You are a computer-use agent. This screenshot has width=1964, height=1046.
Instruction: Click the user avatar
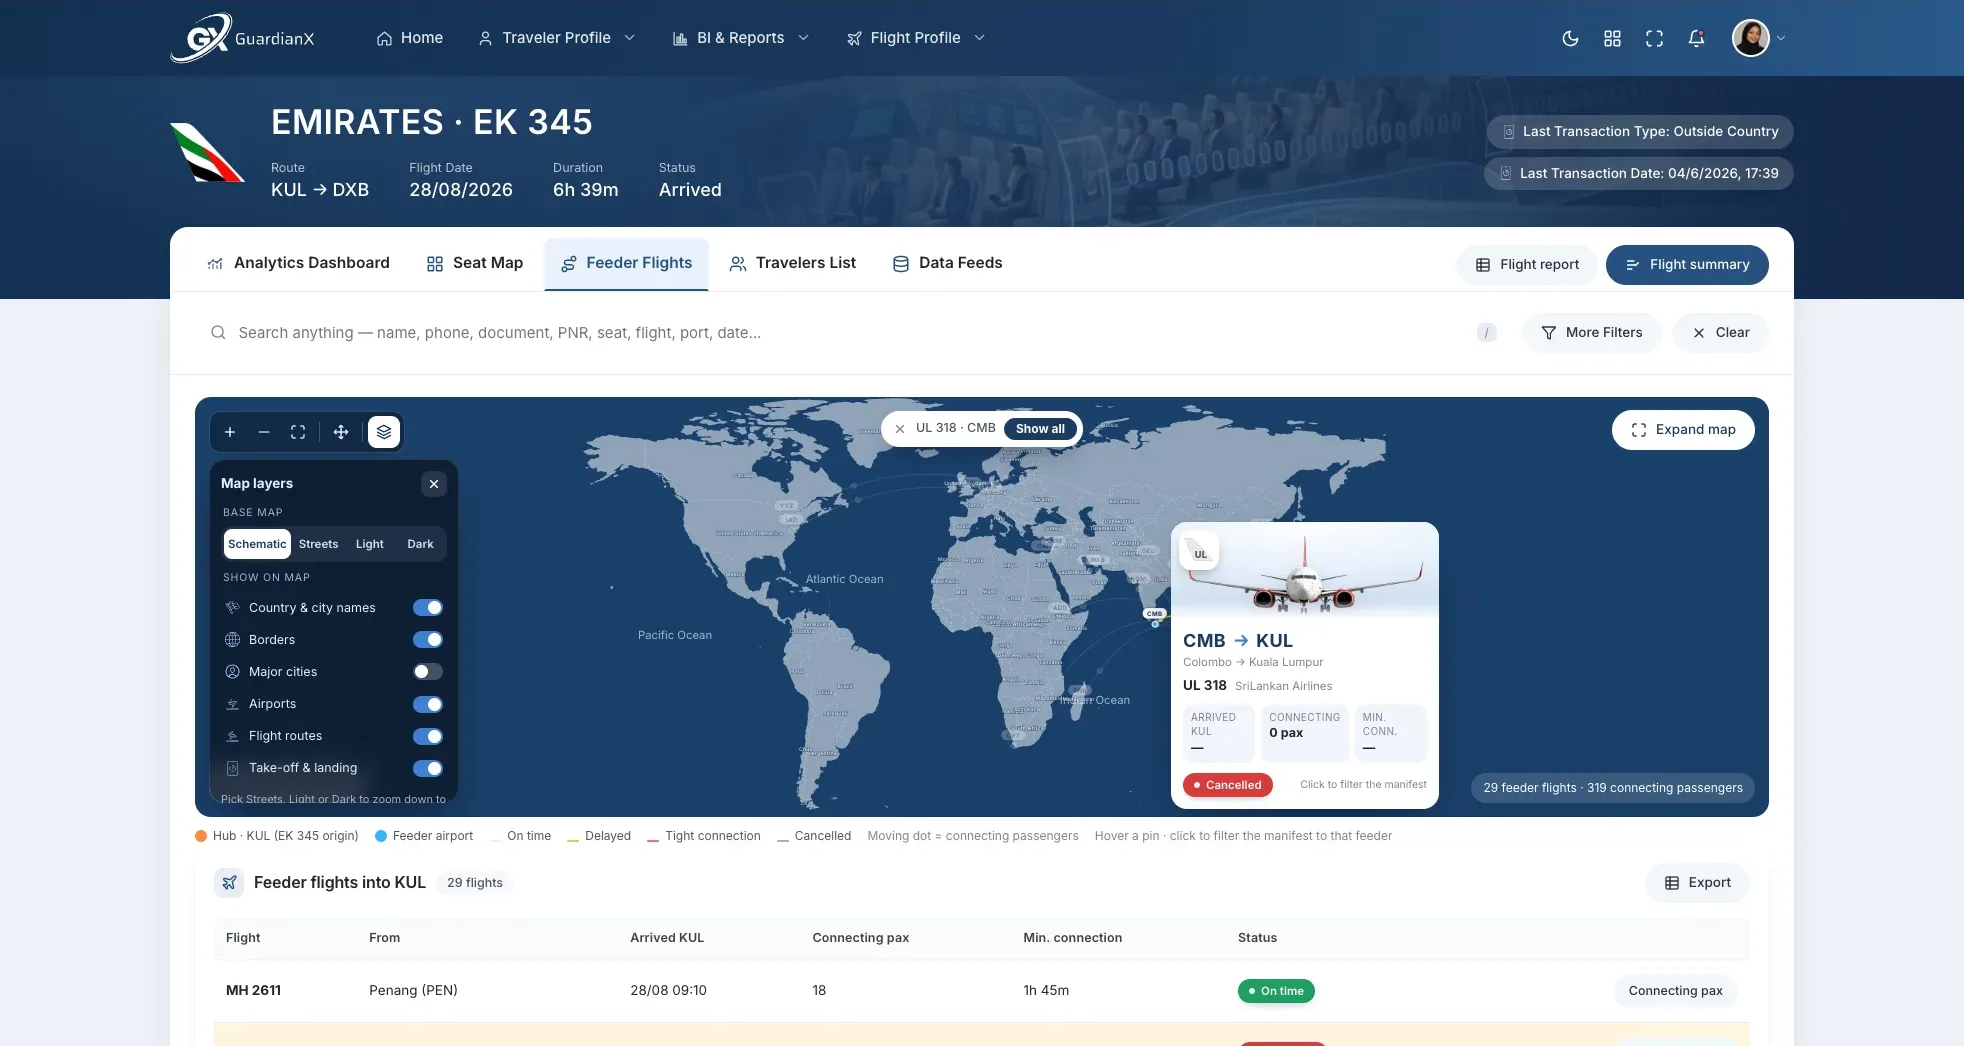[1751, 38]
